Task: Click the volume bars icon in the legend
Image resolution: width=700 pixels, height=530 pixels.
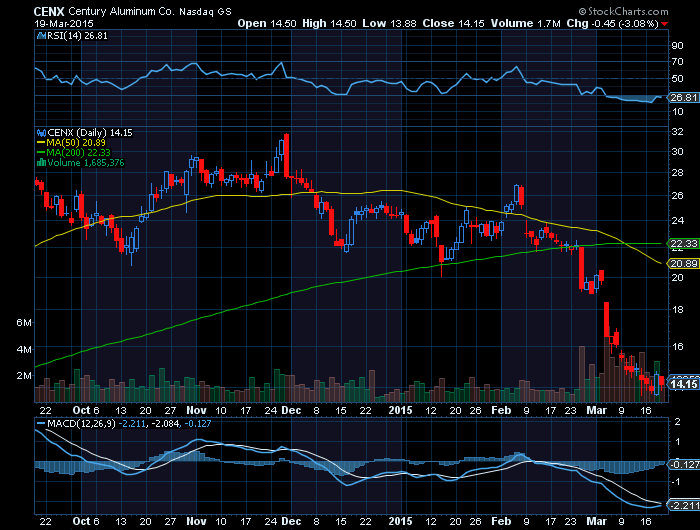Action: 41,163
